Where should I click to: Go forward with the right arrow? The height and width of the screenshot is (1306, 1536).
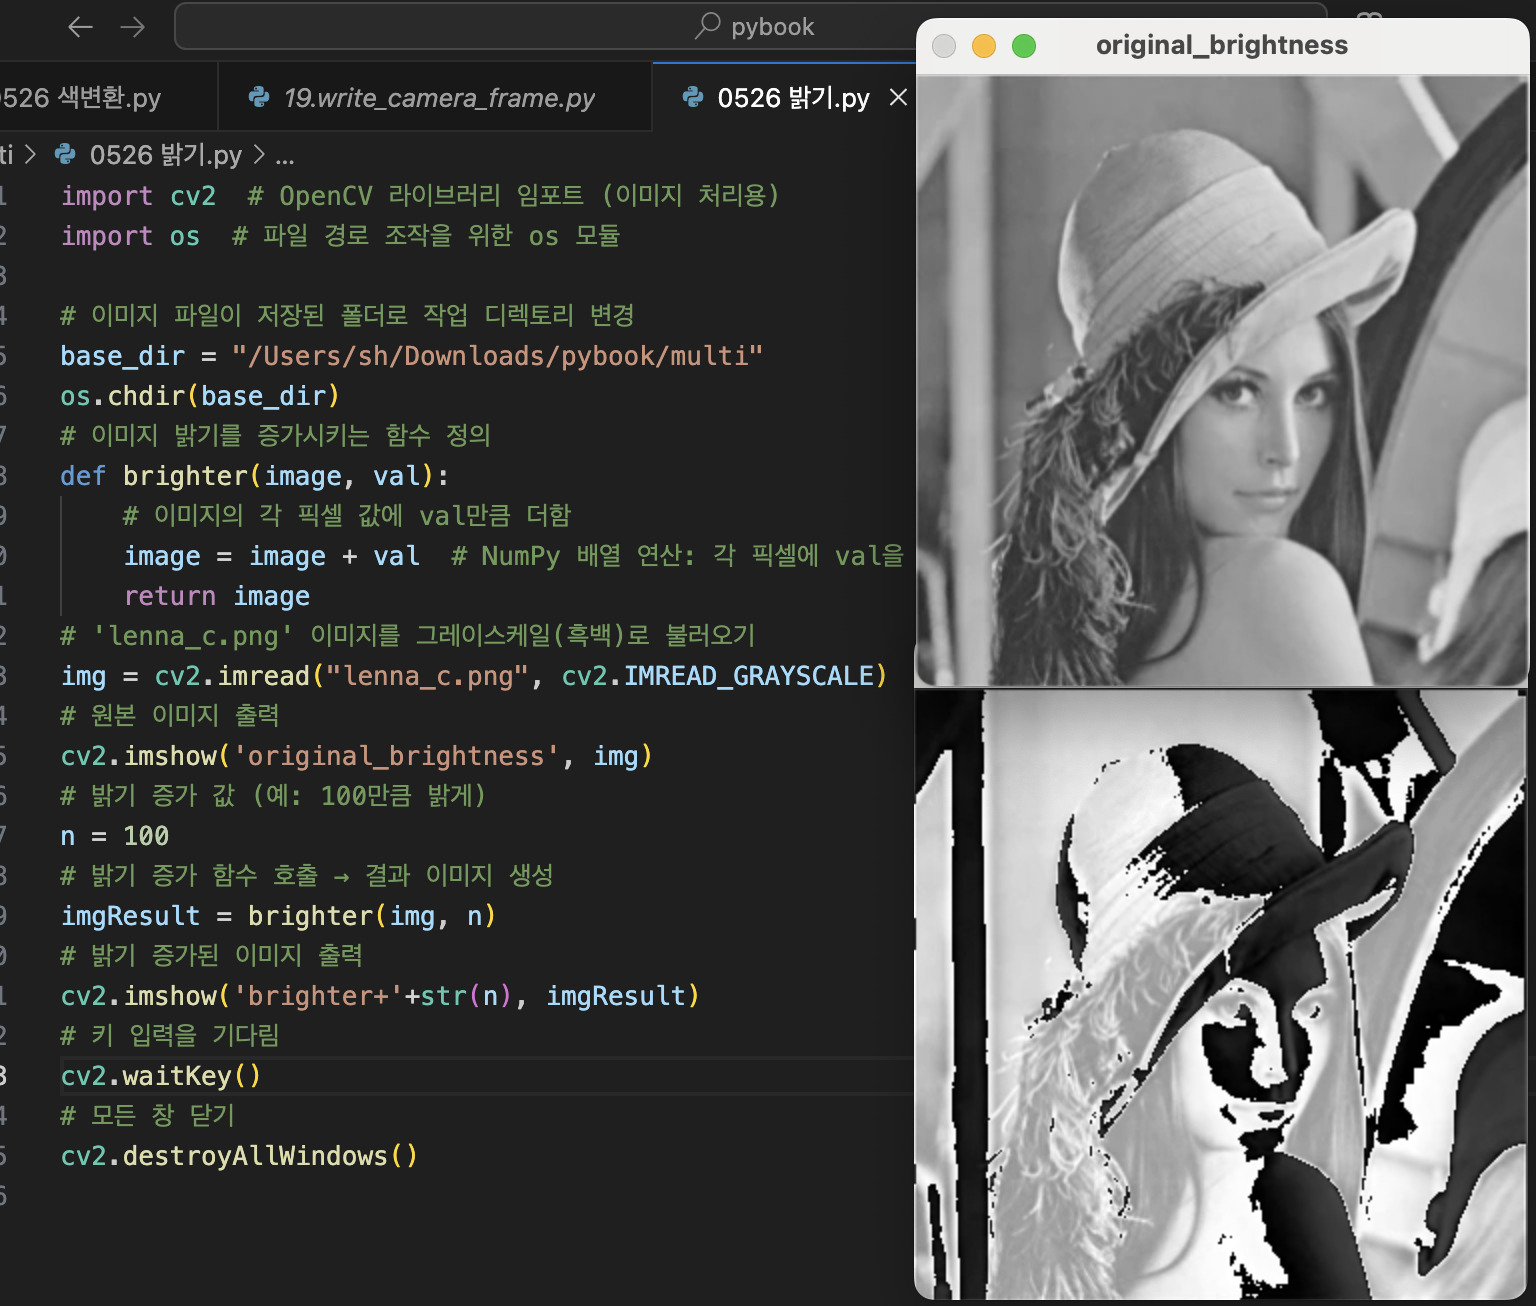click(132, 27)
